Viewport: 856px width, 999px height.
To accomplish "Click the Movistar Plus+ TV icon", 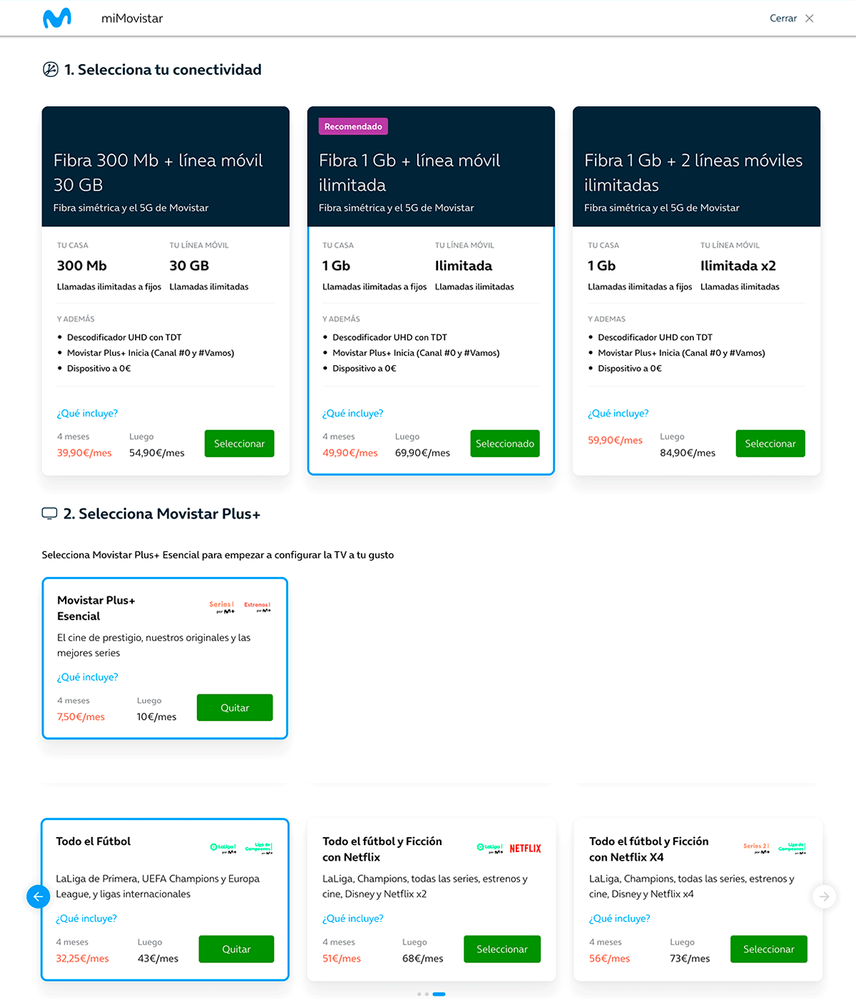I will [49, 514].
